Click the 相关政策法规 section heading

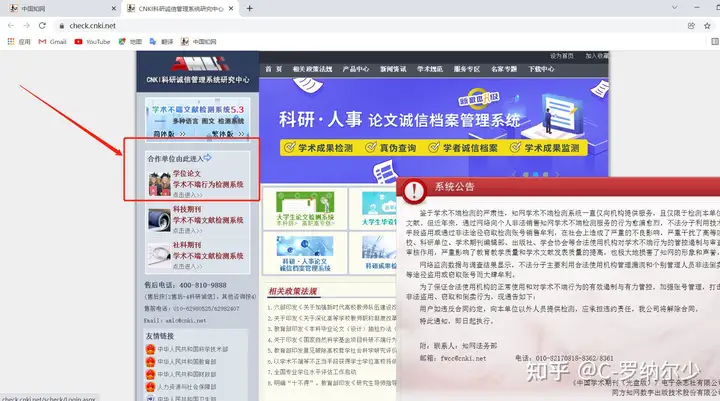(293, 291)
